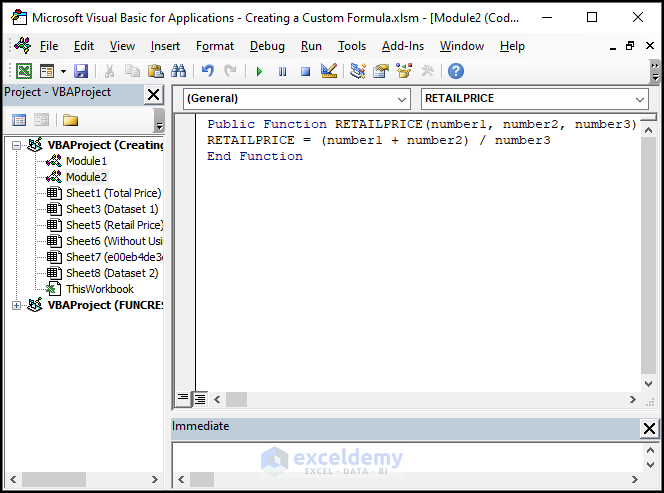
Task: Click inside the Immediate window input area
Action: [x=407, y=457]
